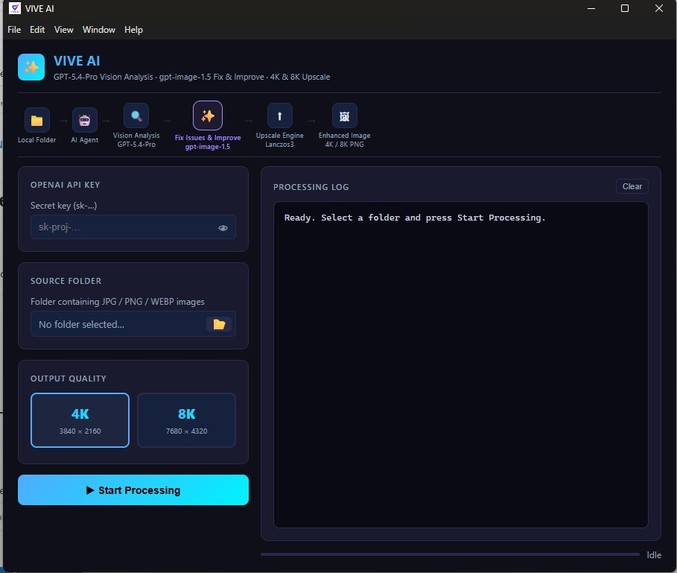Open the File menu
The image size is (677, 573).
point(14,30)
